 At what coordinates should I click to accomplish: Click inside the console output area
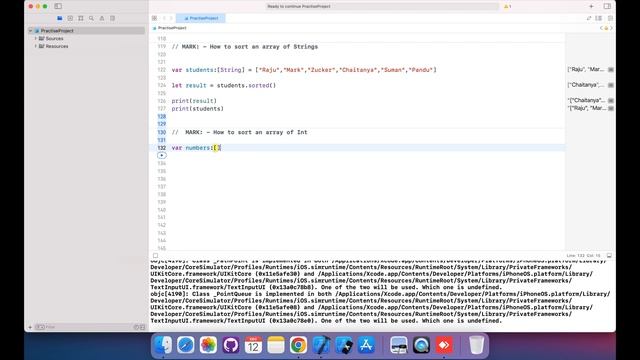[382, 291]
